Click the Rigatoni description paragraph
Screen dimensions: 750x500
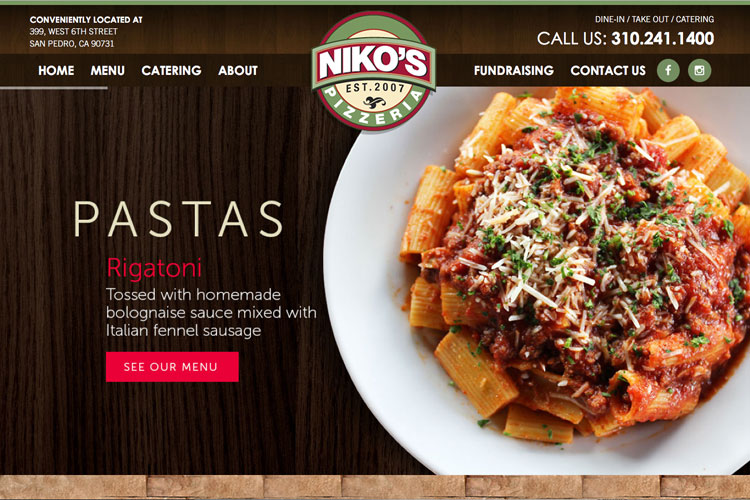(x=211, y=312)
